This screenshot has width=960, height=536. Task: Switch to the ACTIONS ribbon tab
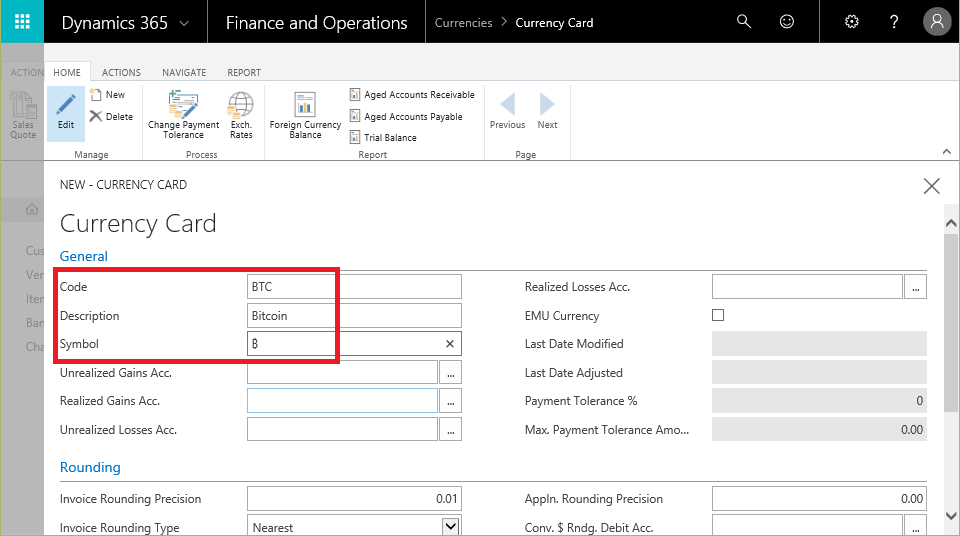point(121,72)
